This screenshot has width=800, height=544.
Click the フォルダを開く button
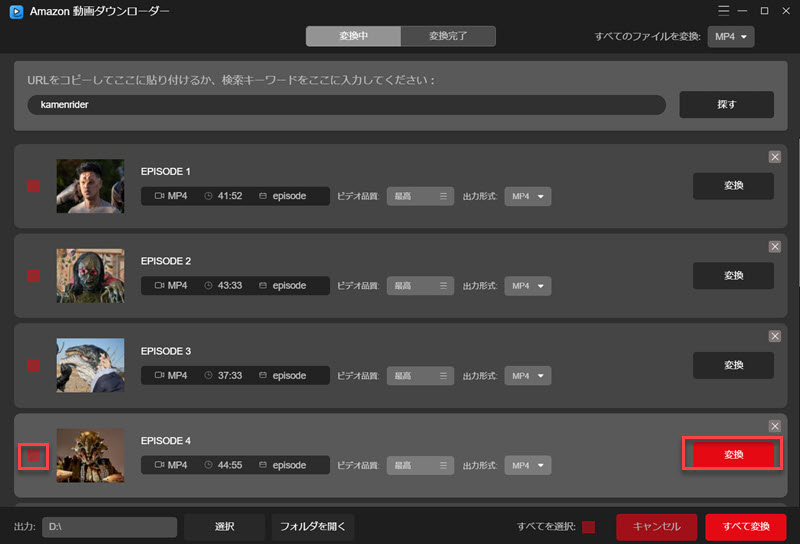pos(313,527)
